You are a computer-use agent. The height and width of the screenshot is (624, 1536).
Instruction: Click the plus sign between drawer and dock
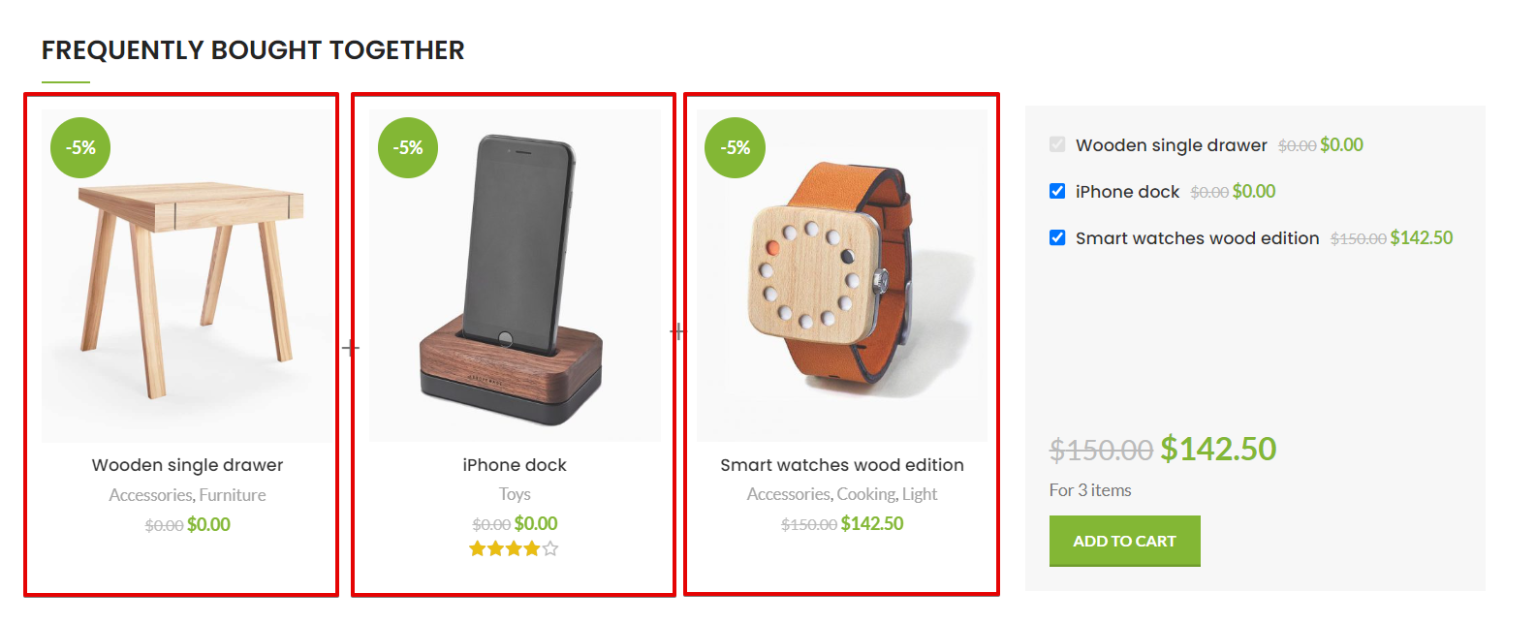[x=350, y=347]
